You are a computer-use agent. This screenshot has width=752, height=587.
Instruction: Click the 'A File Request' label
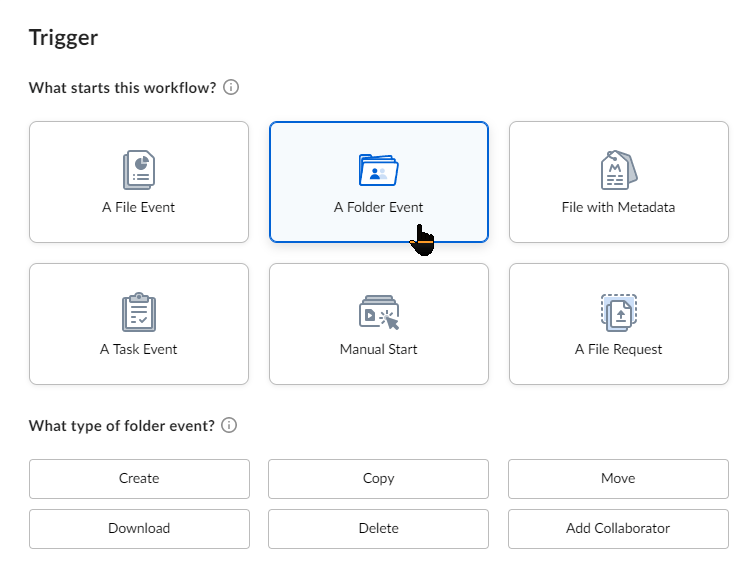point(618,349)
